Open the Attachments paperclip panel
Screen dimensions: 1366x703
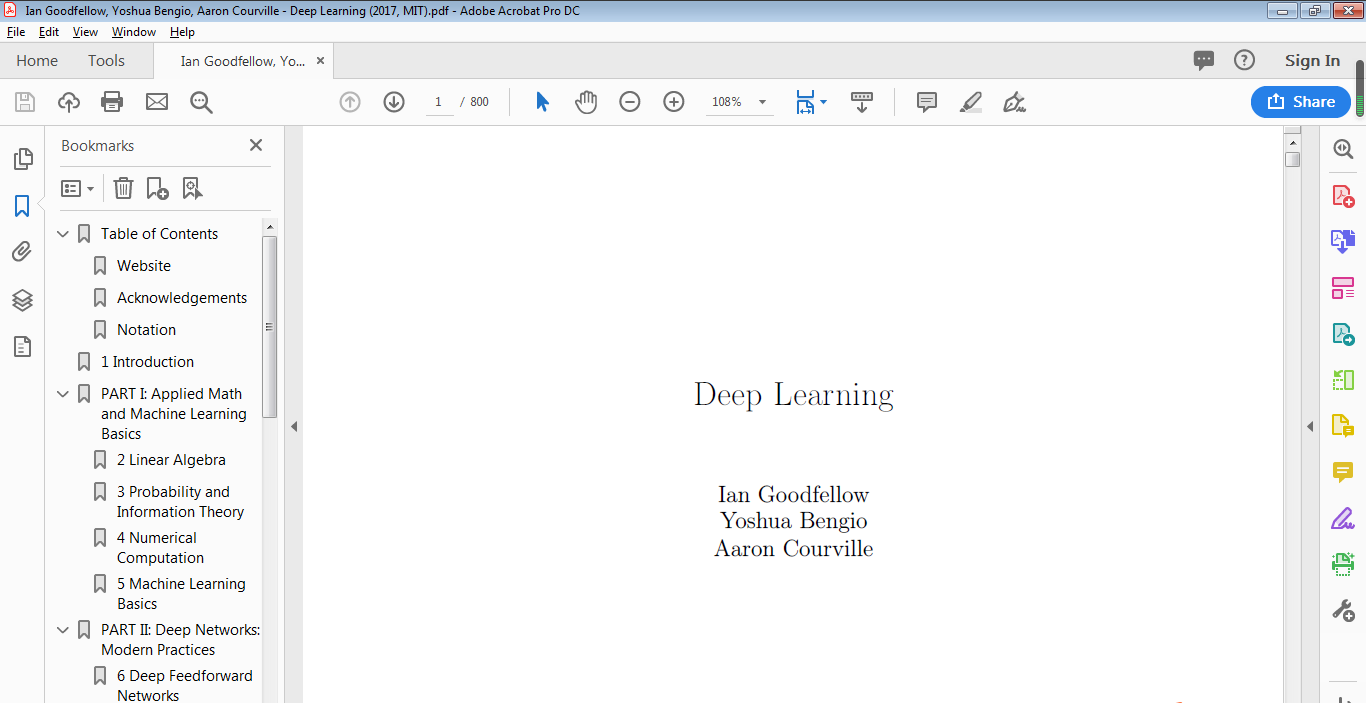point(22,252)
